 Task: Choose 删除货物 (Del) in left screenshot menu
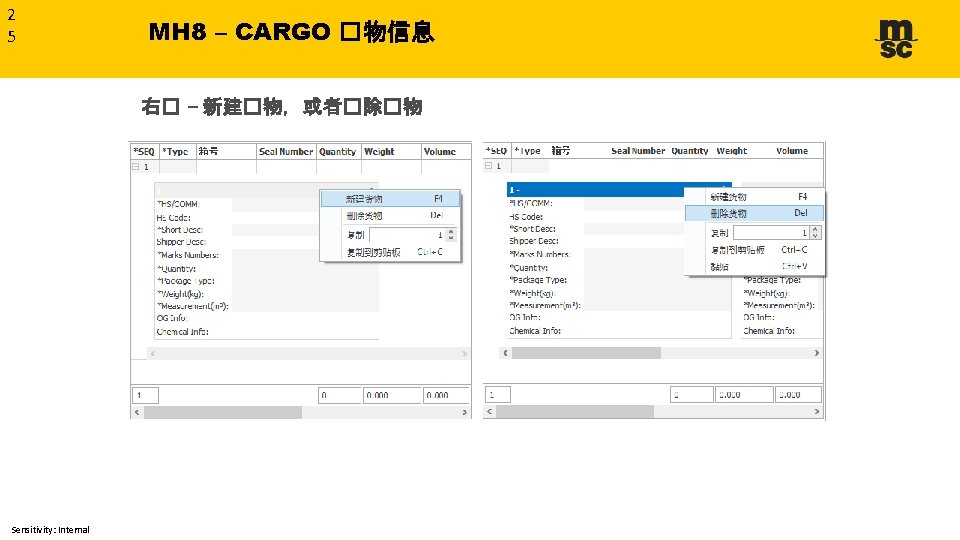[391, 216]
